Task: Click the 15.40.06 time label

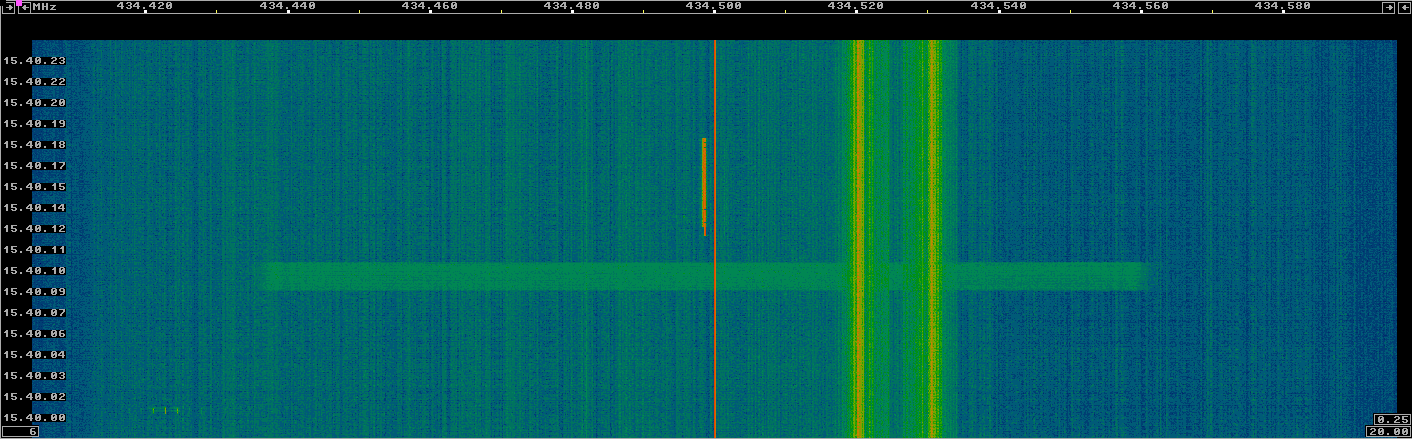Action: (34, 333)
